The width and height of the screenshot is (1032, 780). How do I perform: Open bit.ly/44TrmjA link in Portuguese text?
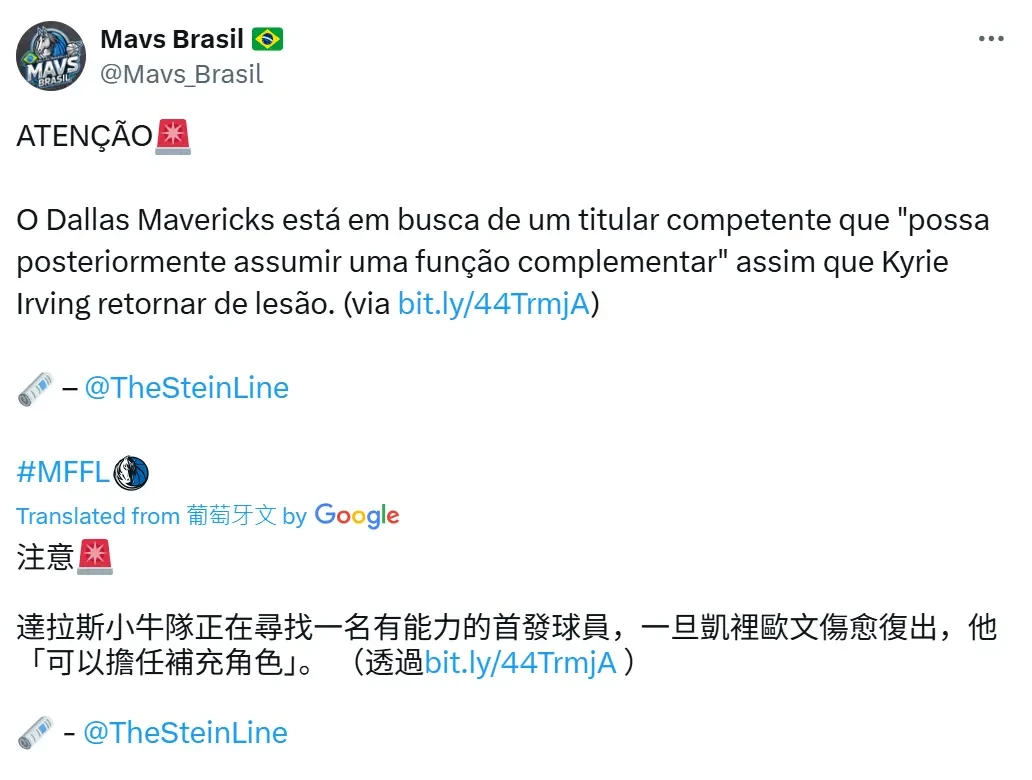click(494, 304)
